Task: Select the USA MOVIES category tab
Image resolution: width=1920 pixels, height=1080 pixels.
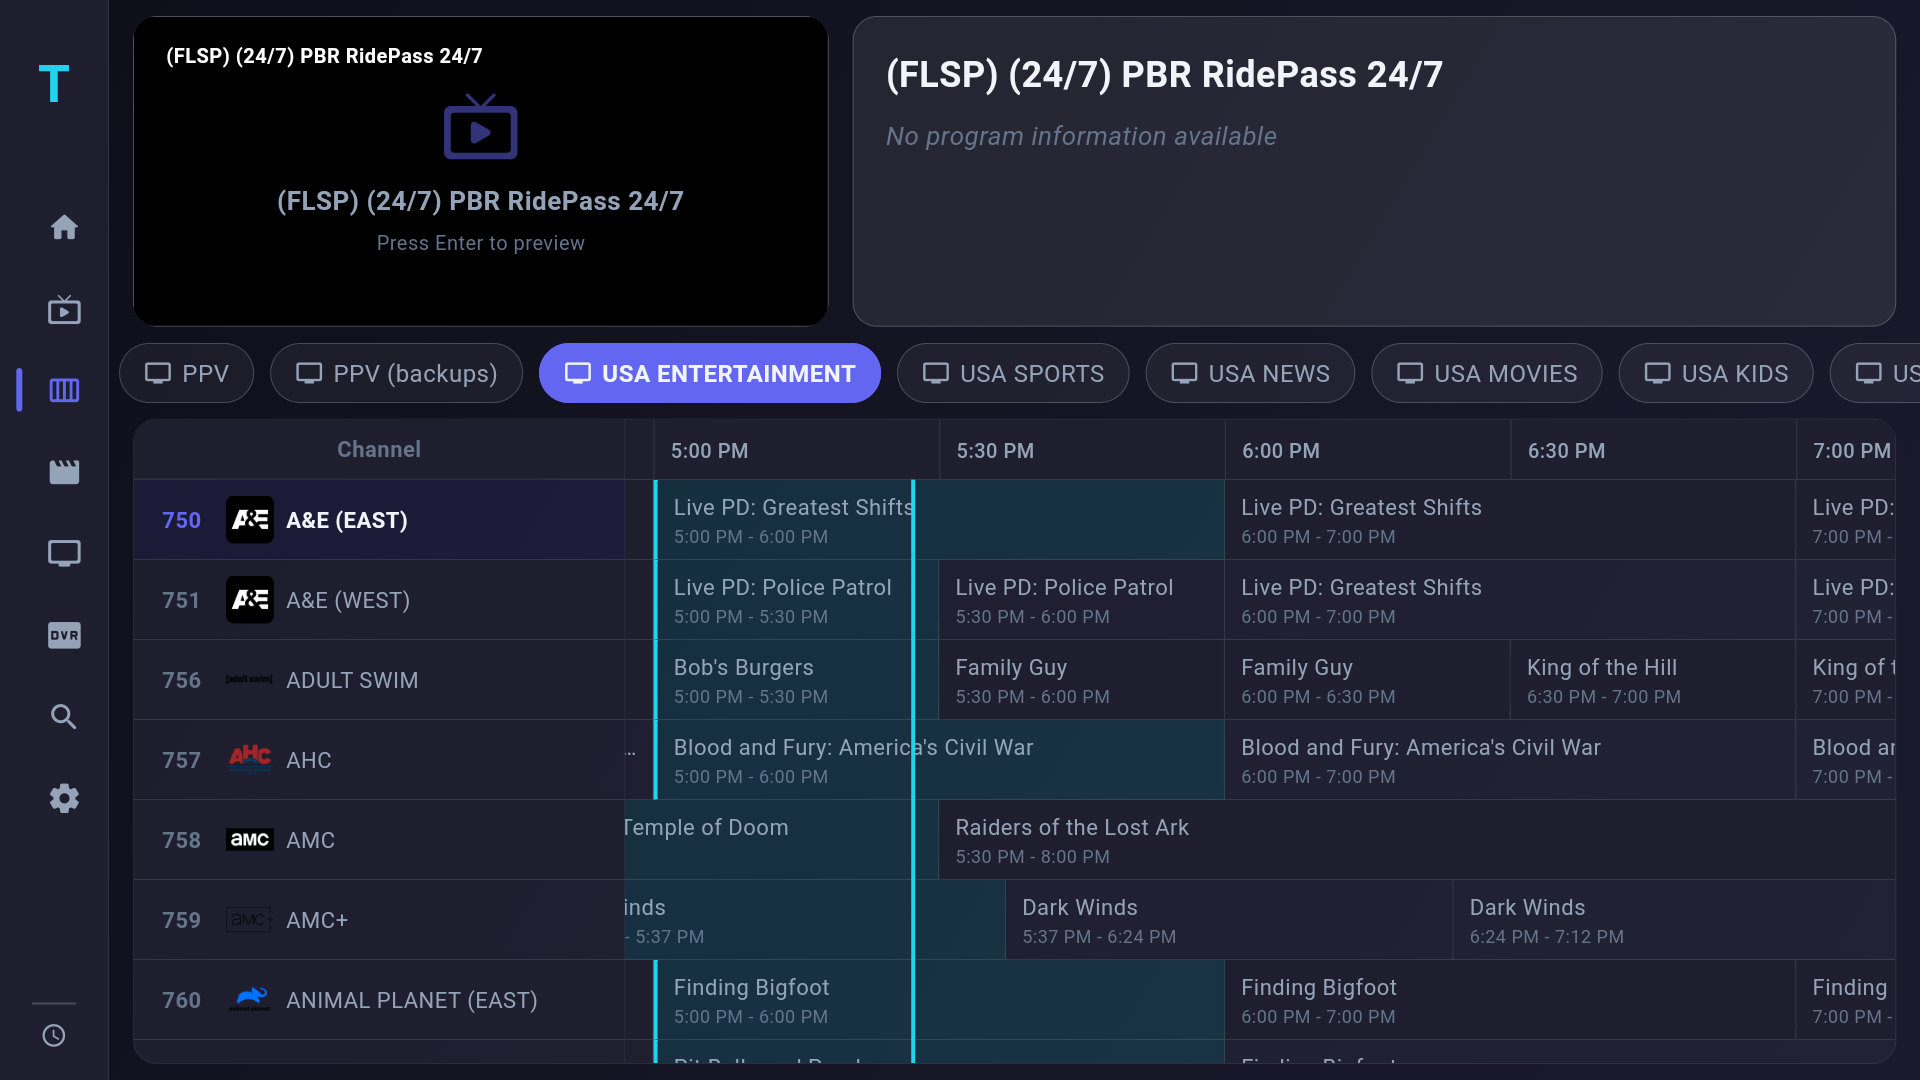Action: click(1487, 373)
